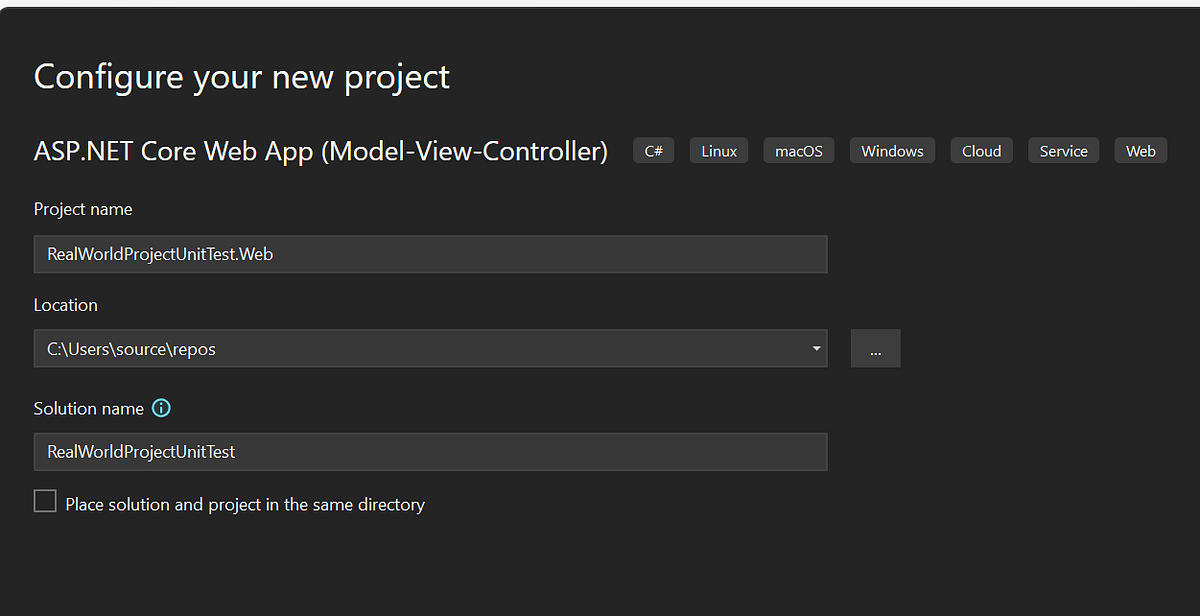Click the 'Location' field label
This screenshot has width=1200, height=616.
(x=66, y=305)
